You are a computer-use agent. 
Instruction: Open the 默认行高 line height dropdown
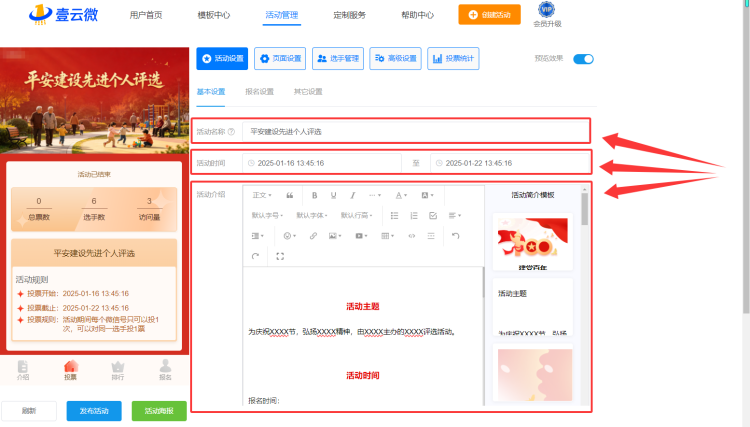[x=356, y=216]
